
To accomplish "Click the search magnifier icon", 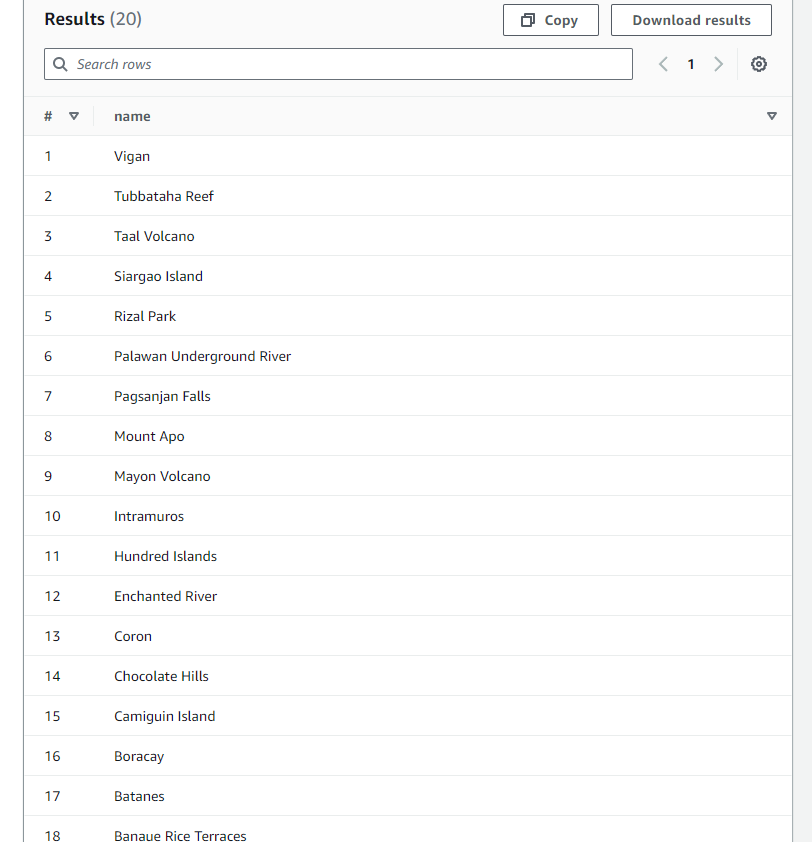I will click(x=60, y=64).
